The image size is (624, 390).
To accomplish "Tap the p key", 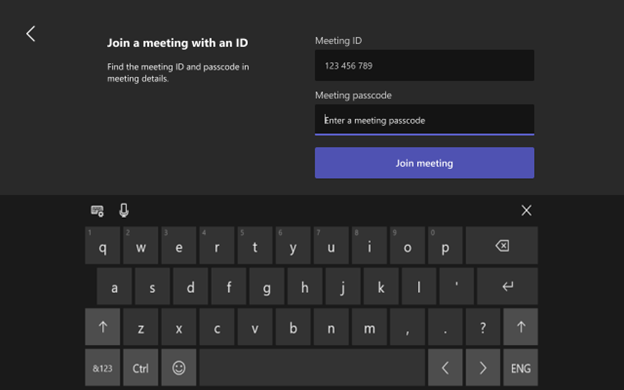I will (445, 246).
